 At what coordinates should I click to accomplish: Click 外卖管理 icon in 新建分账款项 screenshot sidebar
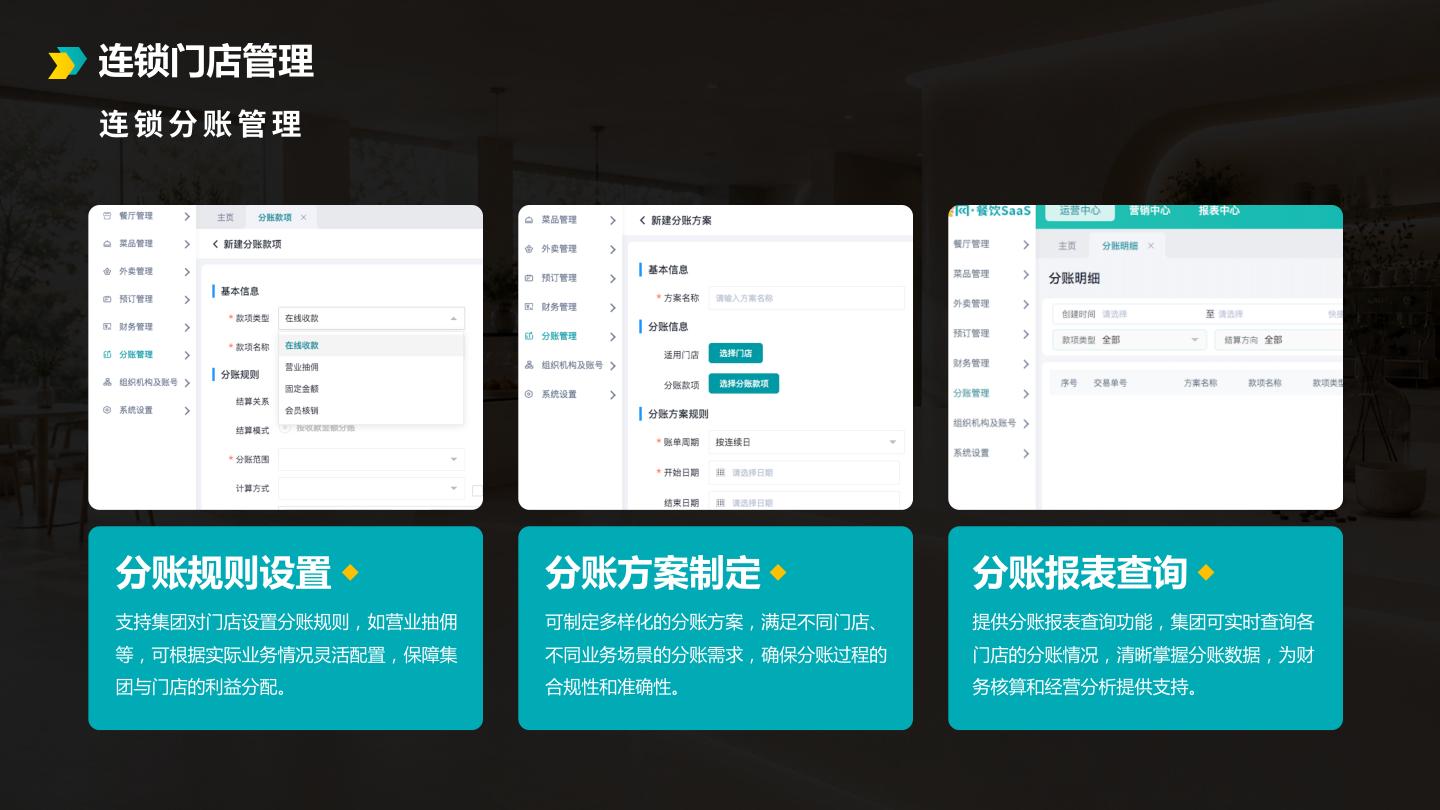tap(107, 271)
